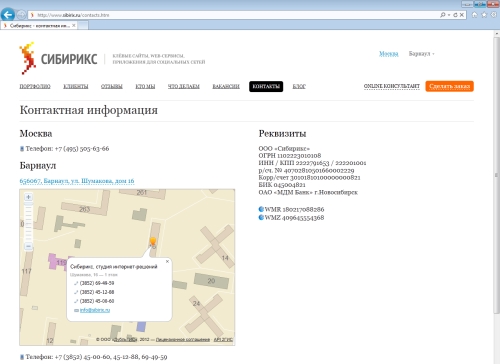Screen dimensions: 500x364
Task: Click the Сибирикс logo
Action: [58, 58]
